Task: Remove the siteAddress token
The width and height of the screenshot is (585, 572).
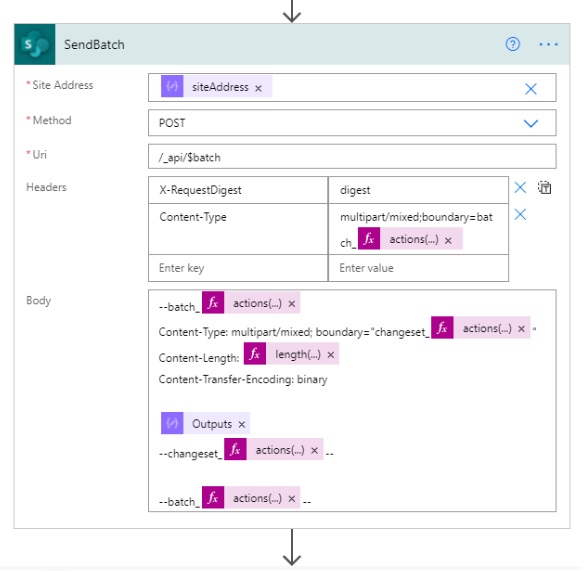Action: [258, 88]
